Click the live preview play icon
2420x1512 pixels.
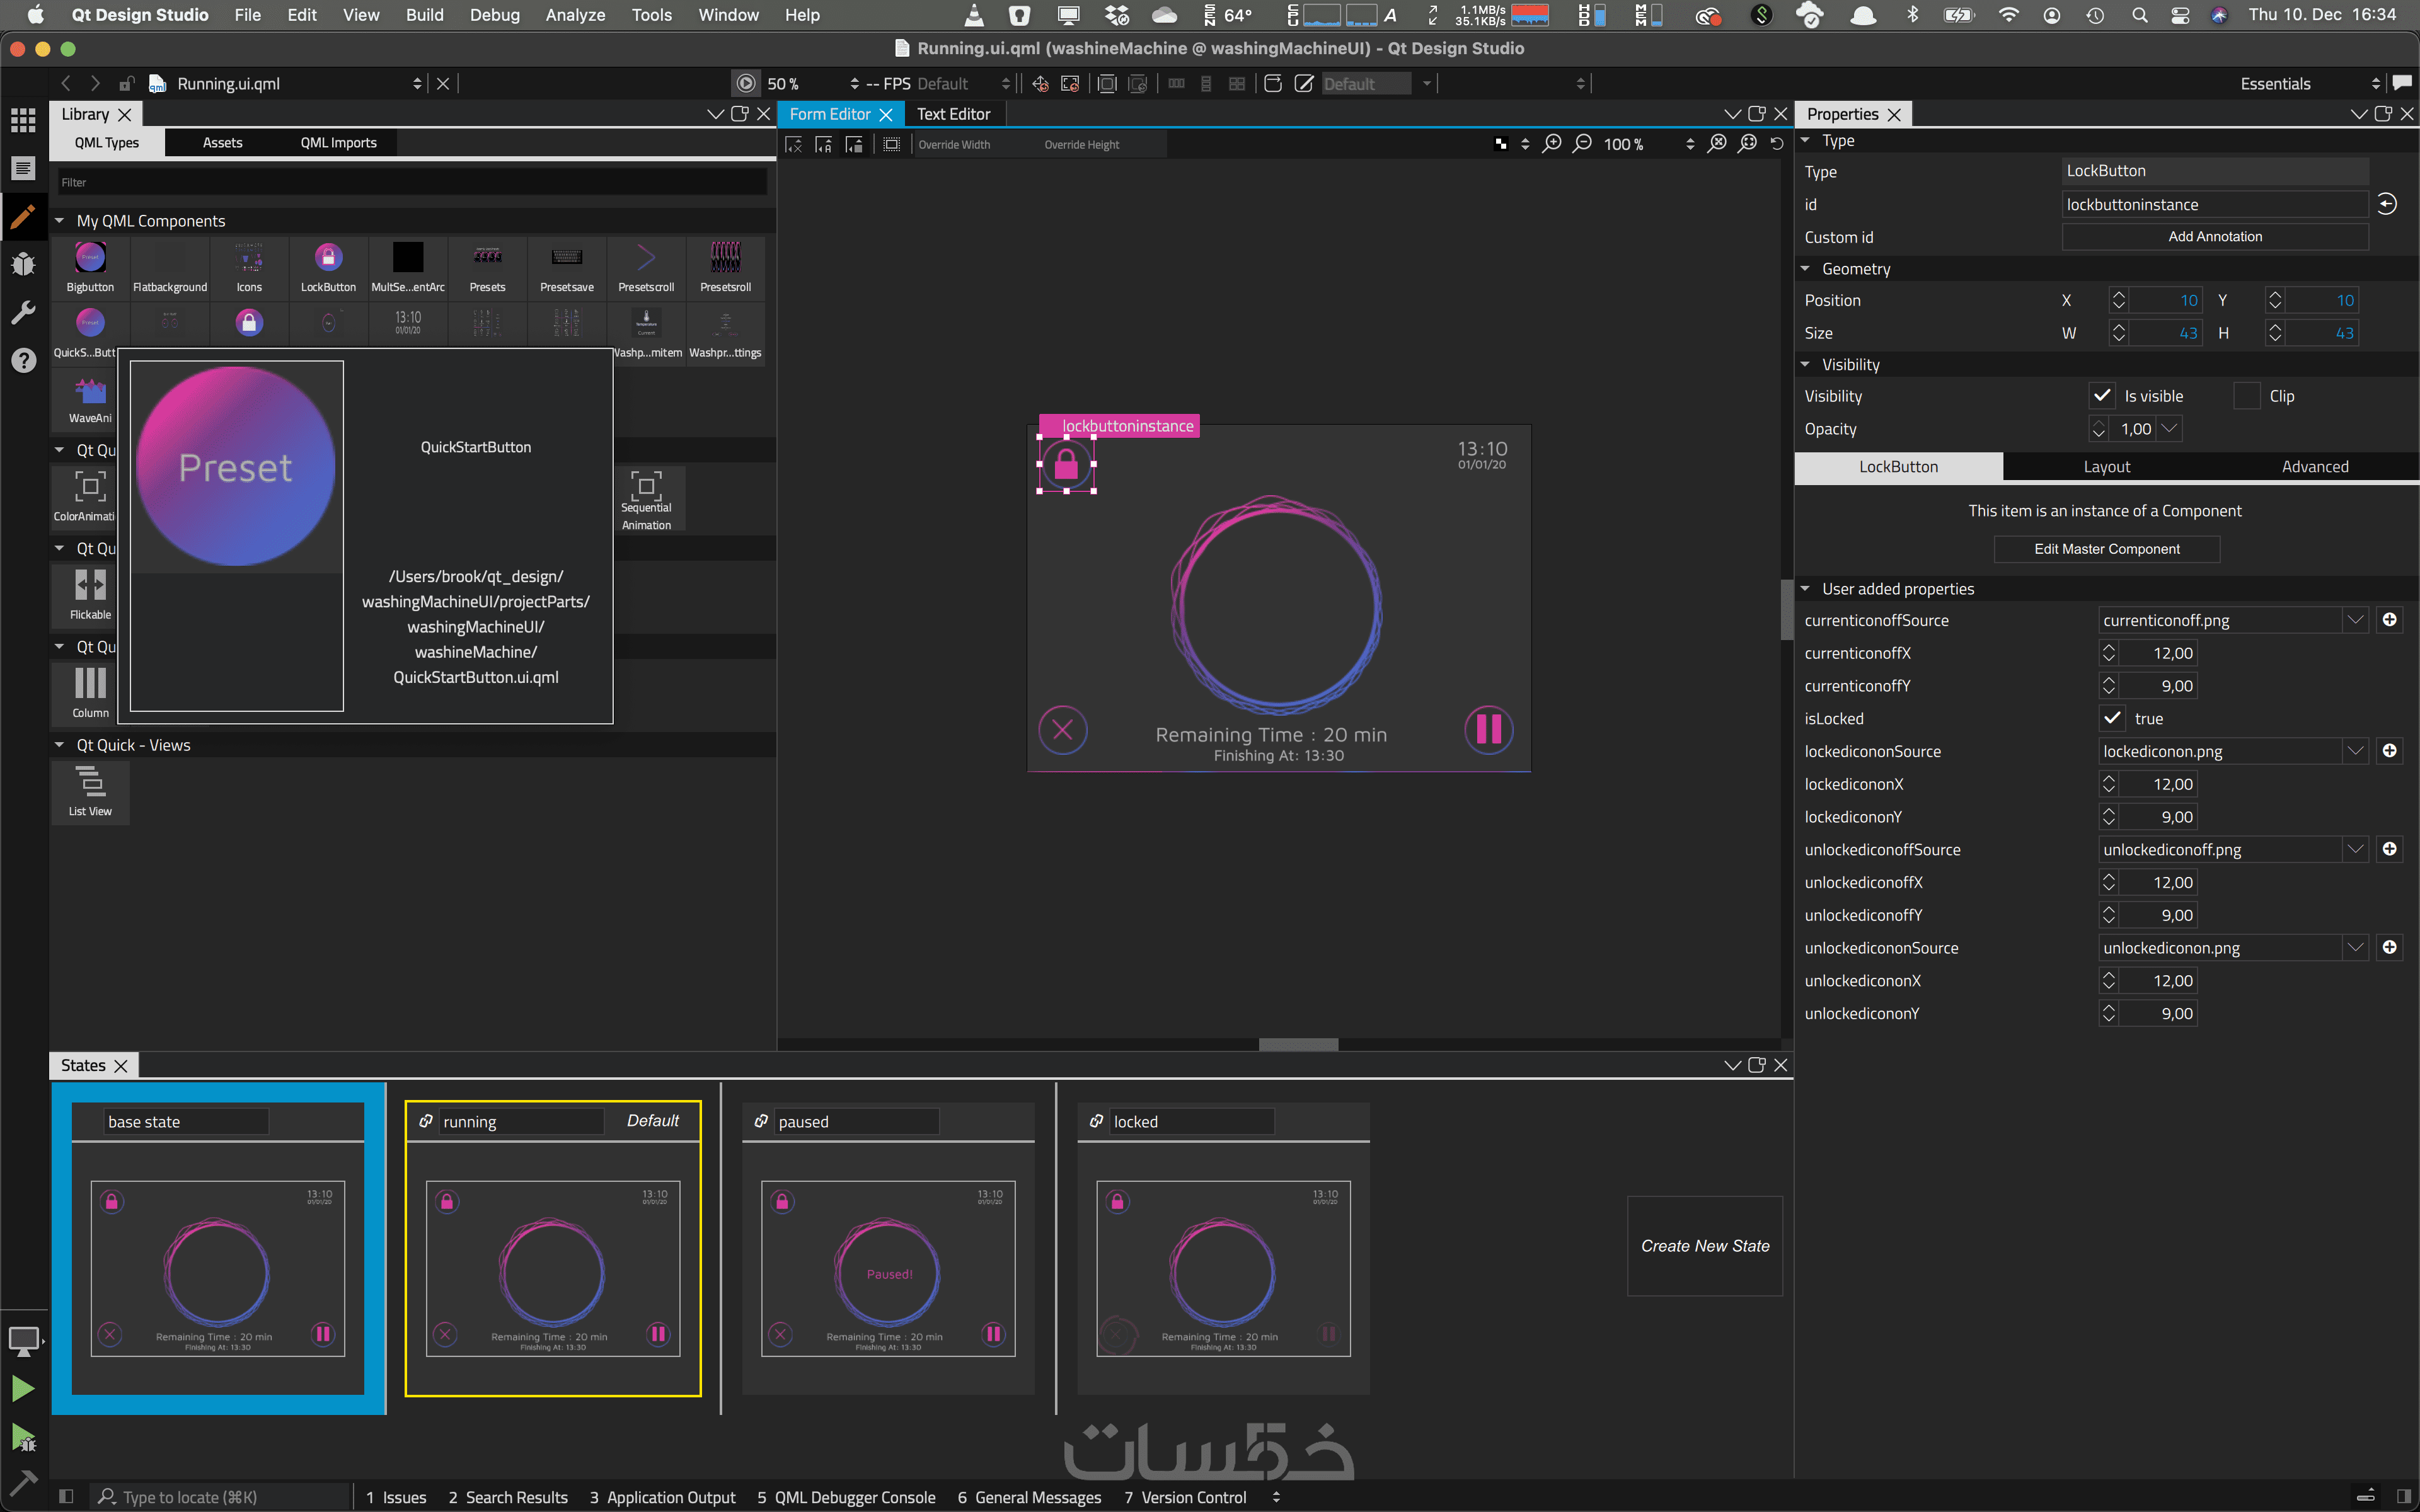tap(746, 84)
